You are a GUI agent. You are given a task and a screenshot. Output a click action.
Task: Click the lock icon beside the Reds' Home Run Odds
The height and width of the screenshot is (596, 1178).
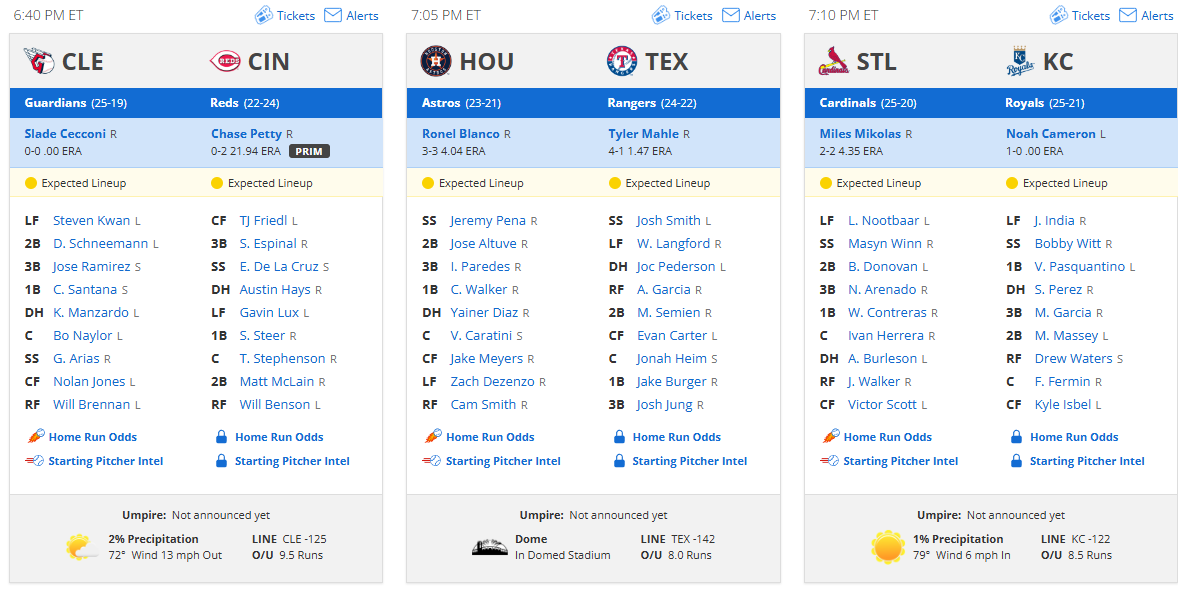pyautogui.click(x=222, y=437)
